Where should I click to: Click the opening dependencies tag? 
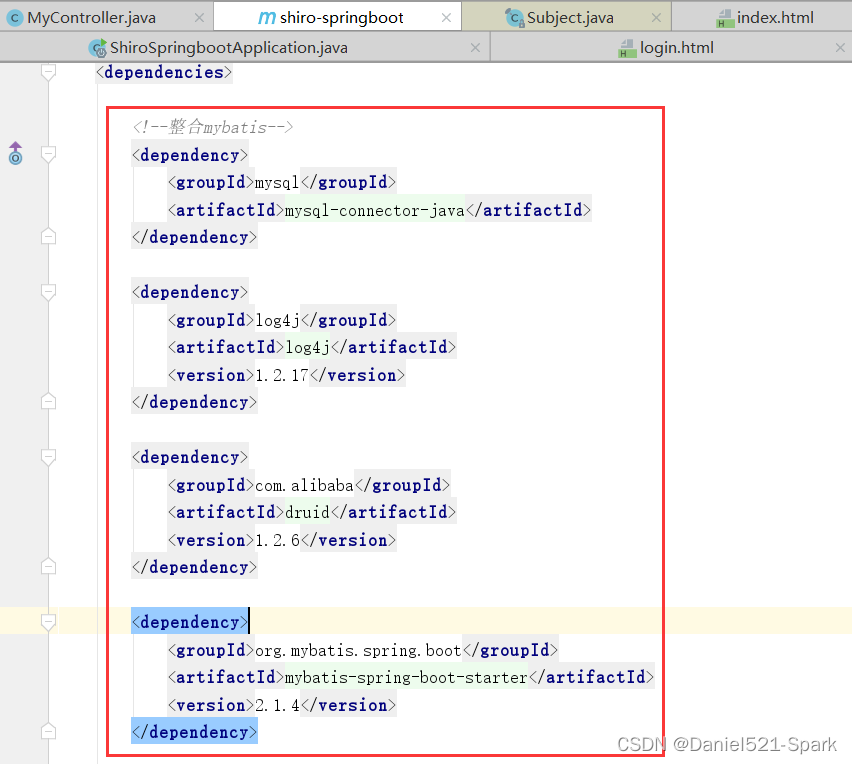click(x=164, y=72)
